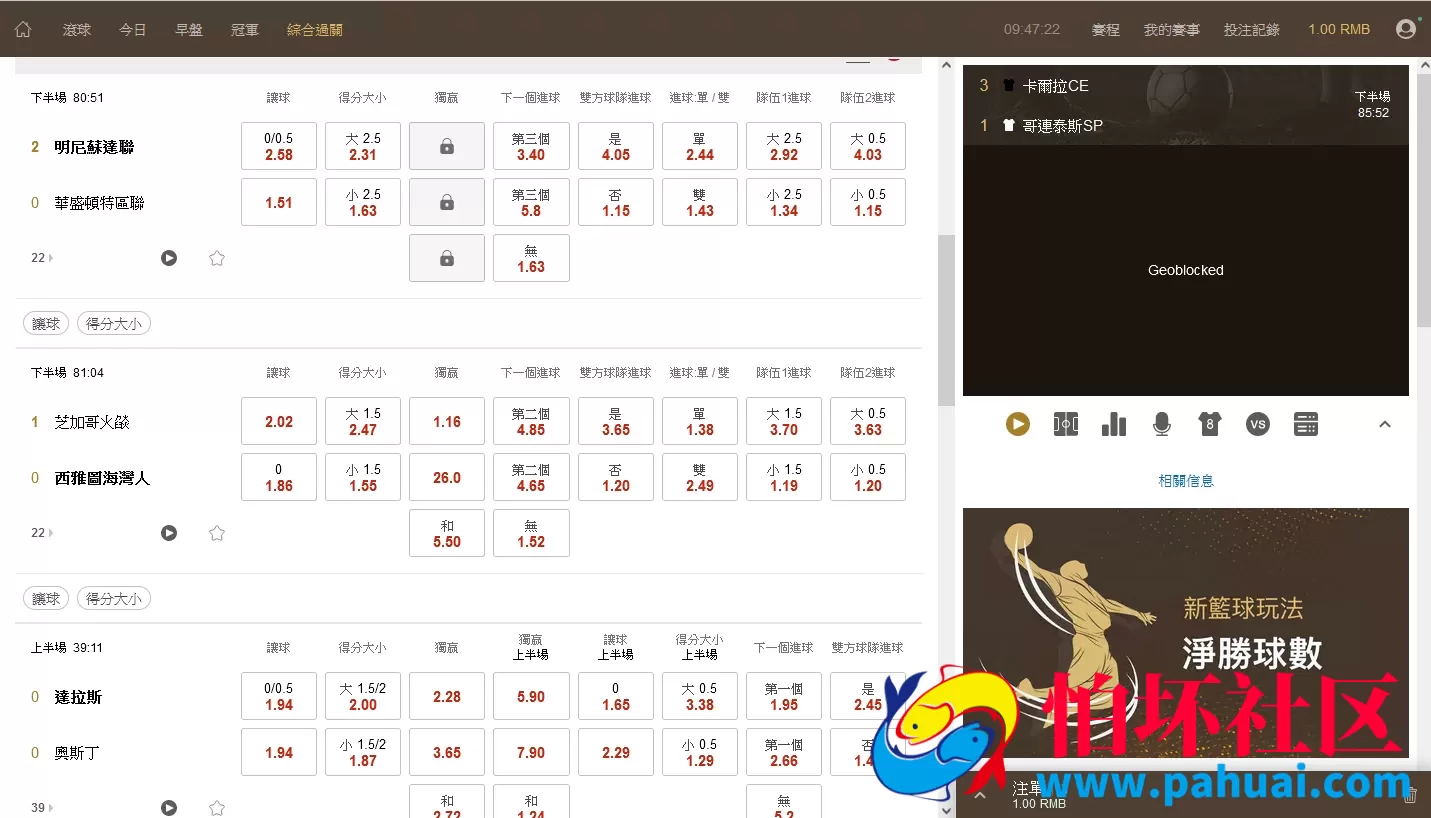Select odds 2.58 for 明尼蘇達聯 handicap
This screenshot has width=1431, height=818.
coord(278,146)
